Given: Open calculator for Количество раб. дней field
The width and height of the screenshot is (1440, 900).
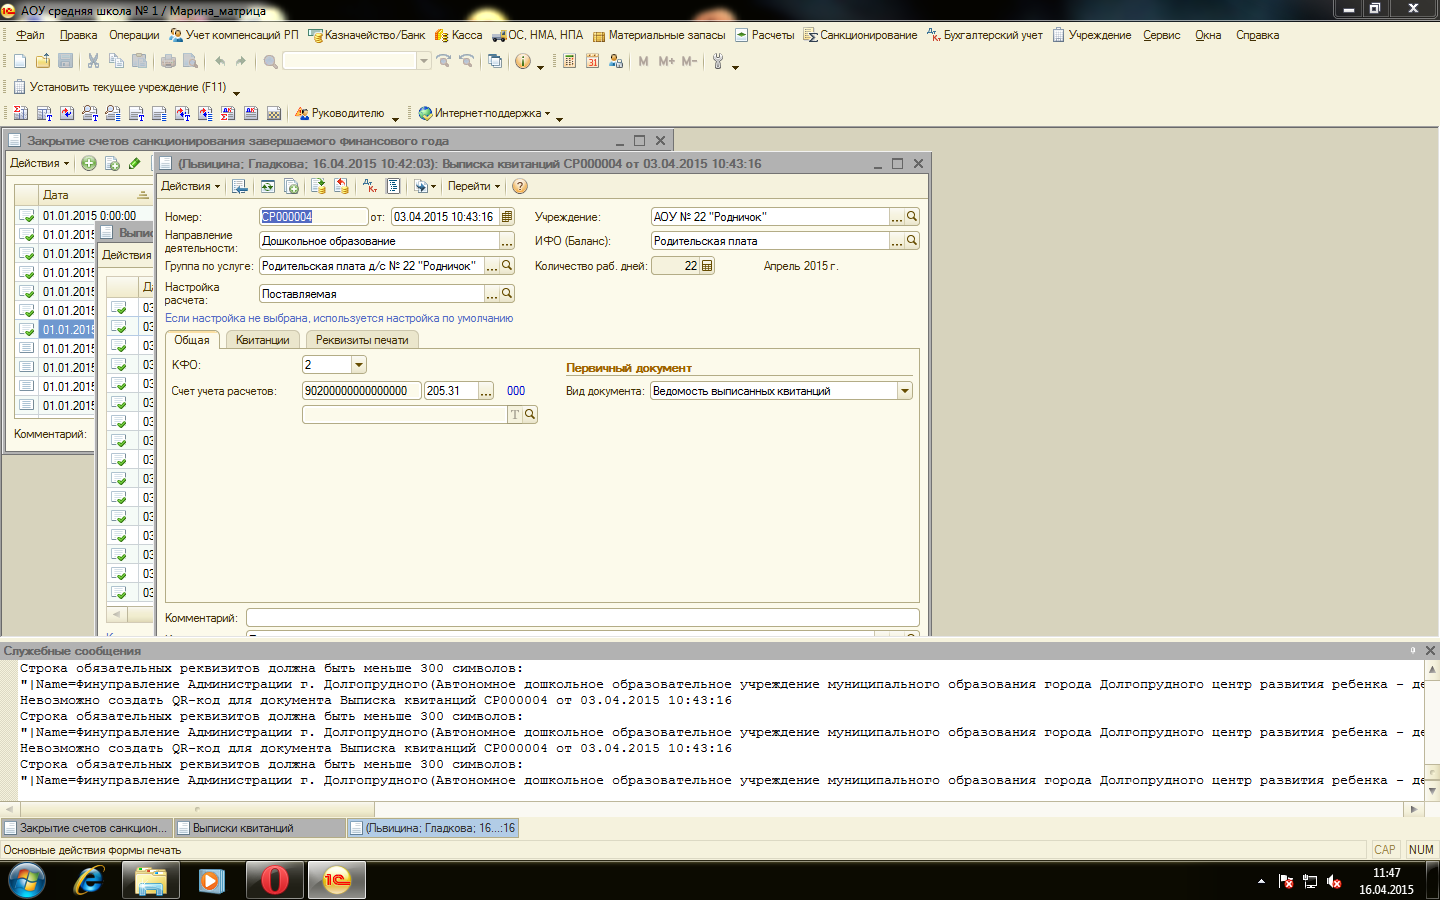Looking at the screenshot, I should (x=708, y=266).
